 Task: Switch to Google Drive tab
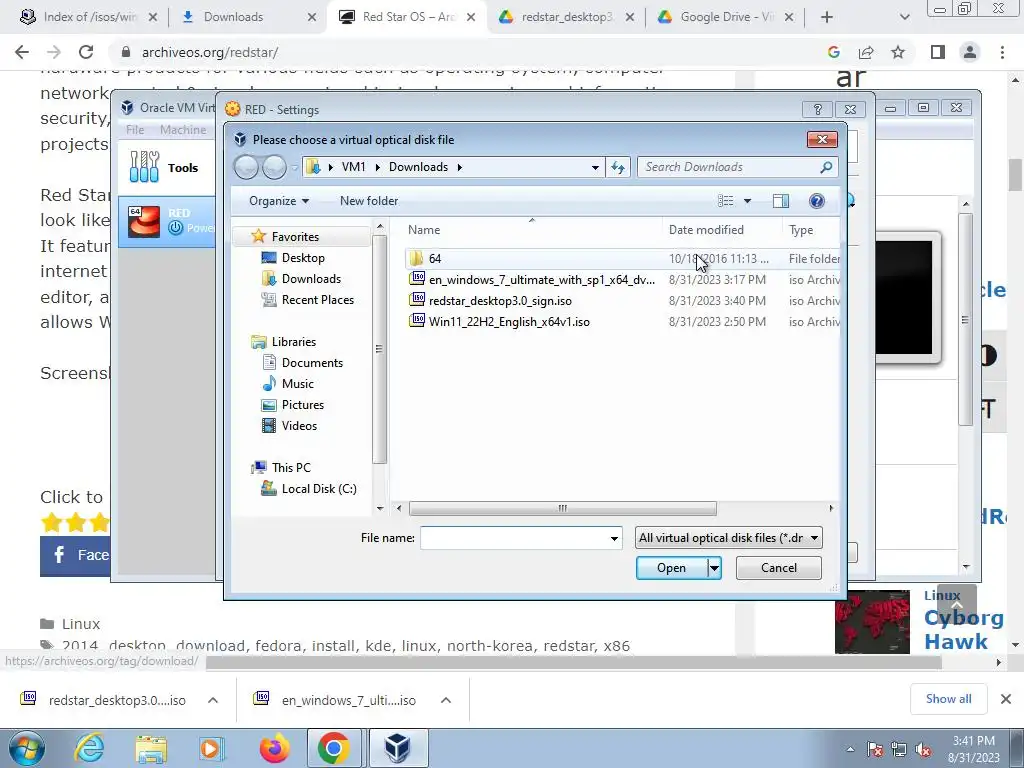pos(726,17)
